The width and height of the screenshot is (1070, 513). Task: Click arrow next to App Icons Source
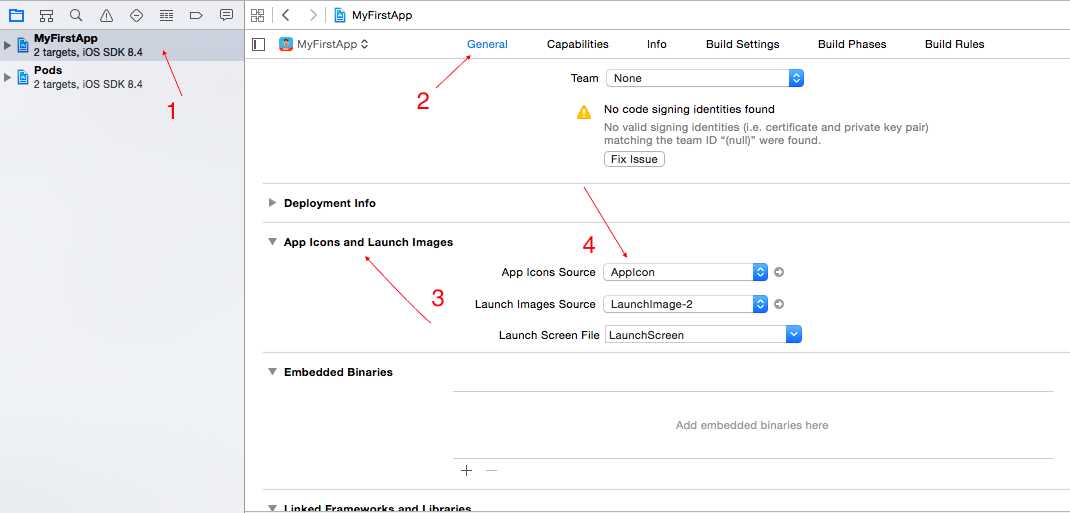click(779, 272)
